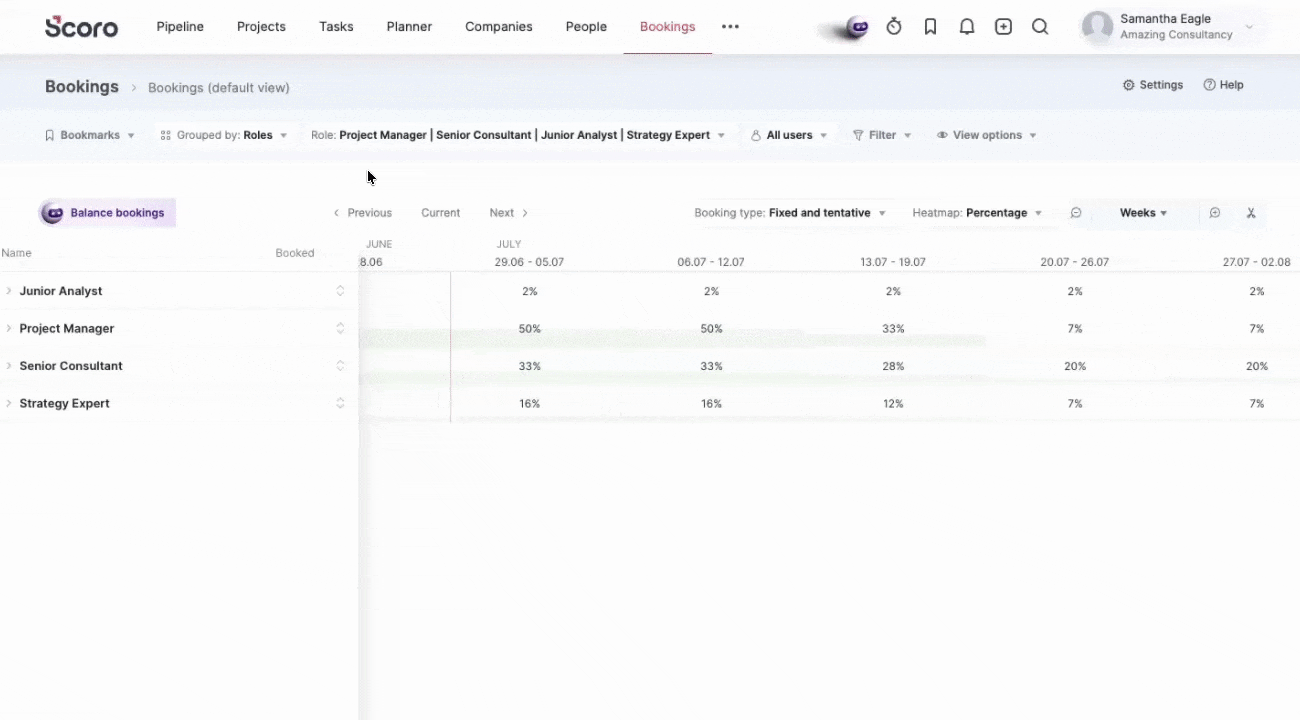
Task: Open the Bookmarks dropdown
Action: 90,135
